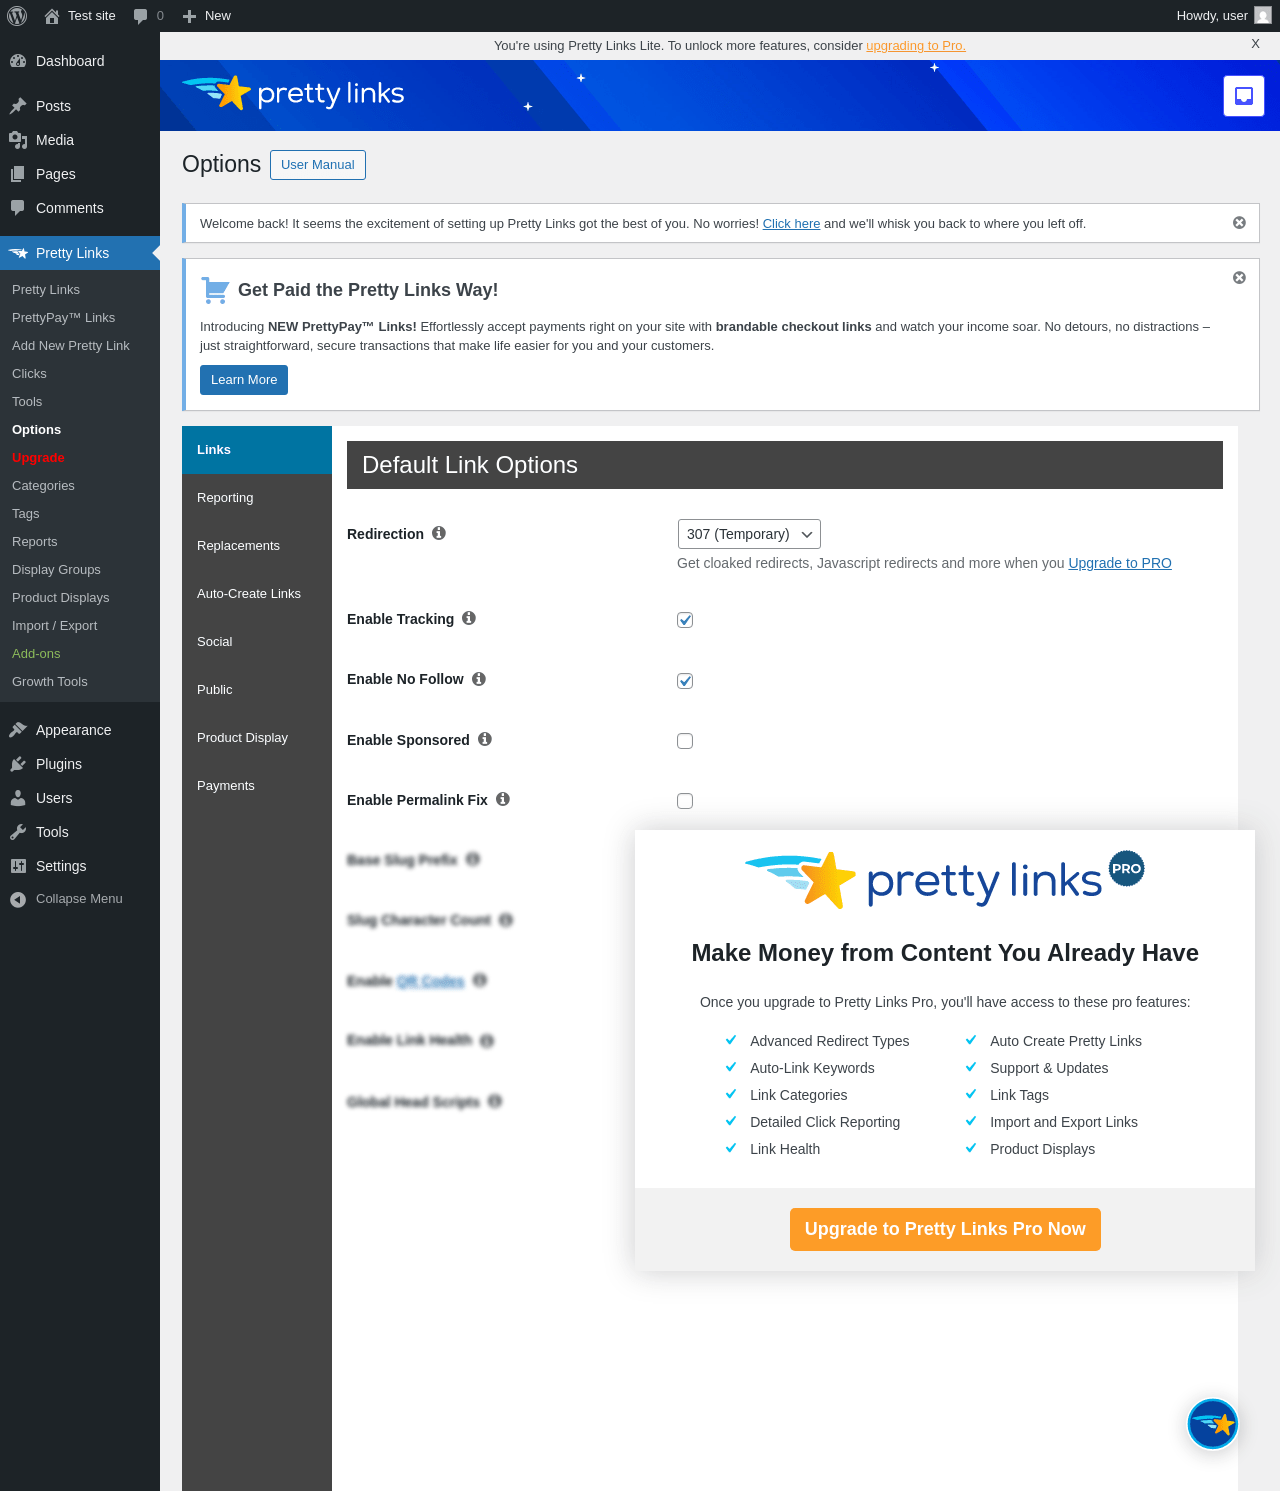Dismiss the Get Paid notice
Image resolution: width=1280 pixels, height=1491 pixels.
(x=1239, y=278)
